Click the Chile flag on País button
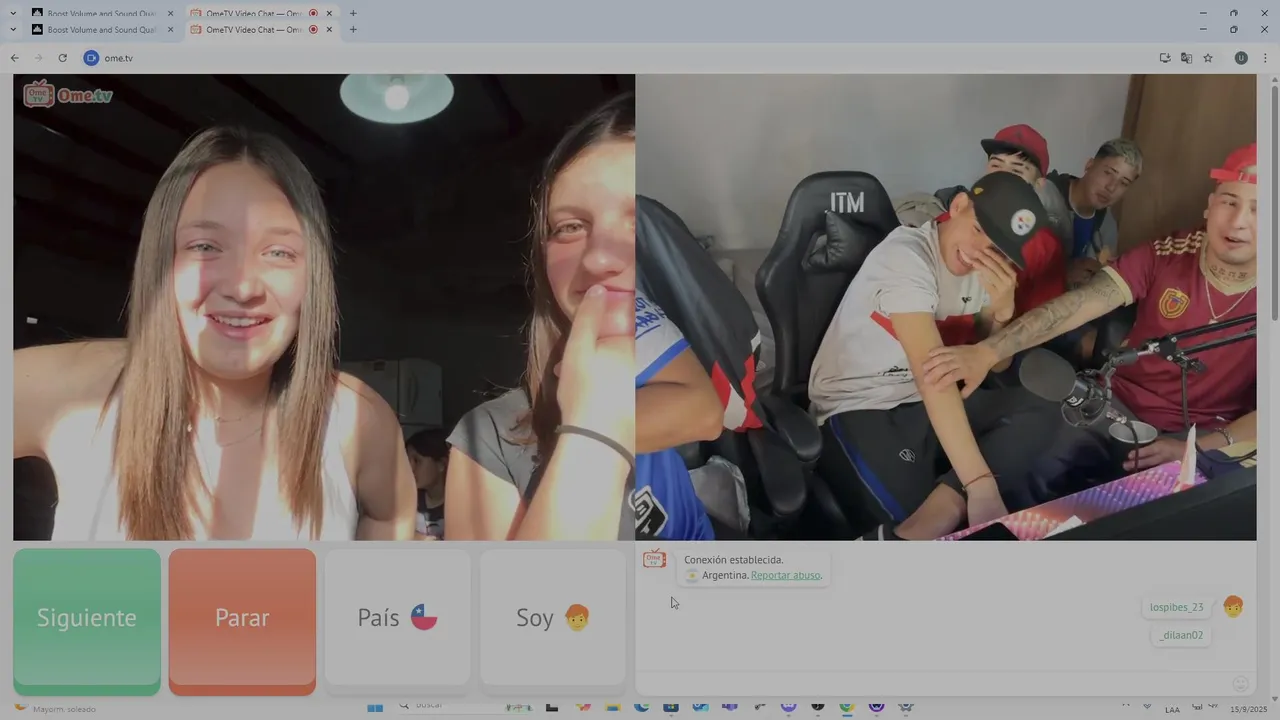 pos(424,617)
